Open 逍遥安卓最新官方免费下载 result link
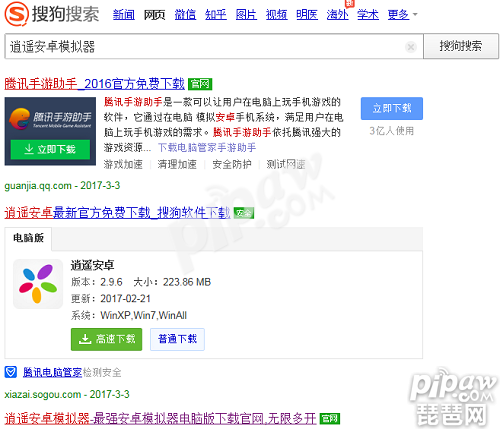The image size is (500, 429). 117,213
